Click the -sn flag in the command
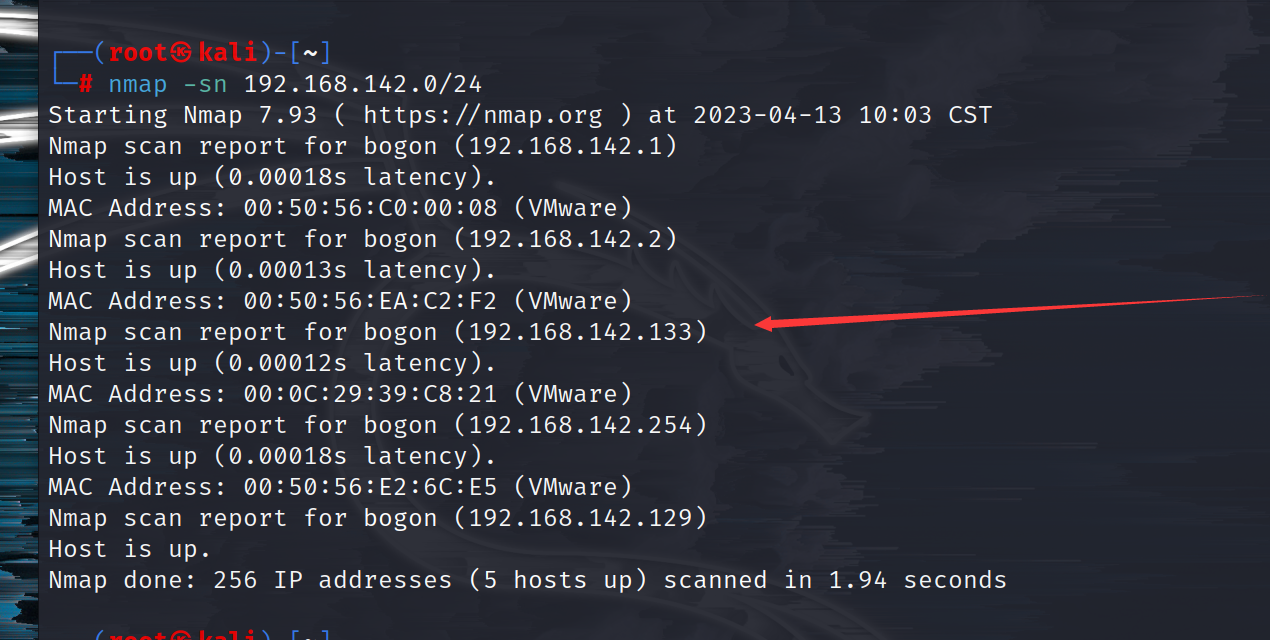The height and width of the screenshot is (640, 1270). [205, 84]
